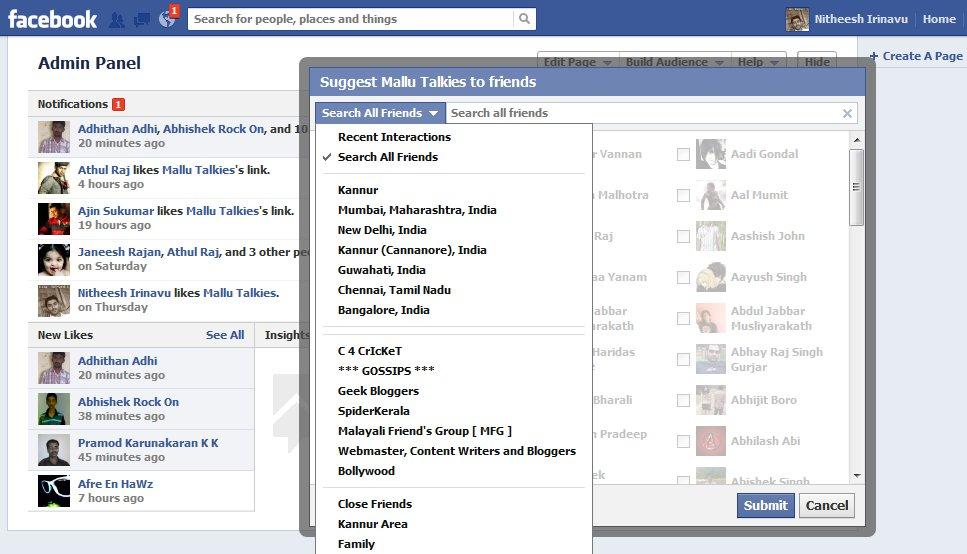Choose Kannur (Cannanore), India filter
Screen dimensions: 967x554
(x=412, y=250)
